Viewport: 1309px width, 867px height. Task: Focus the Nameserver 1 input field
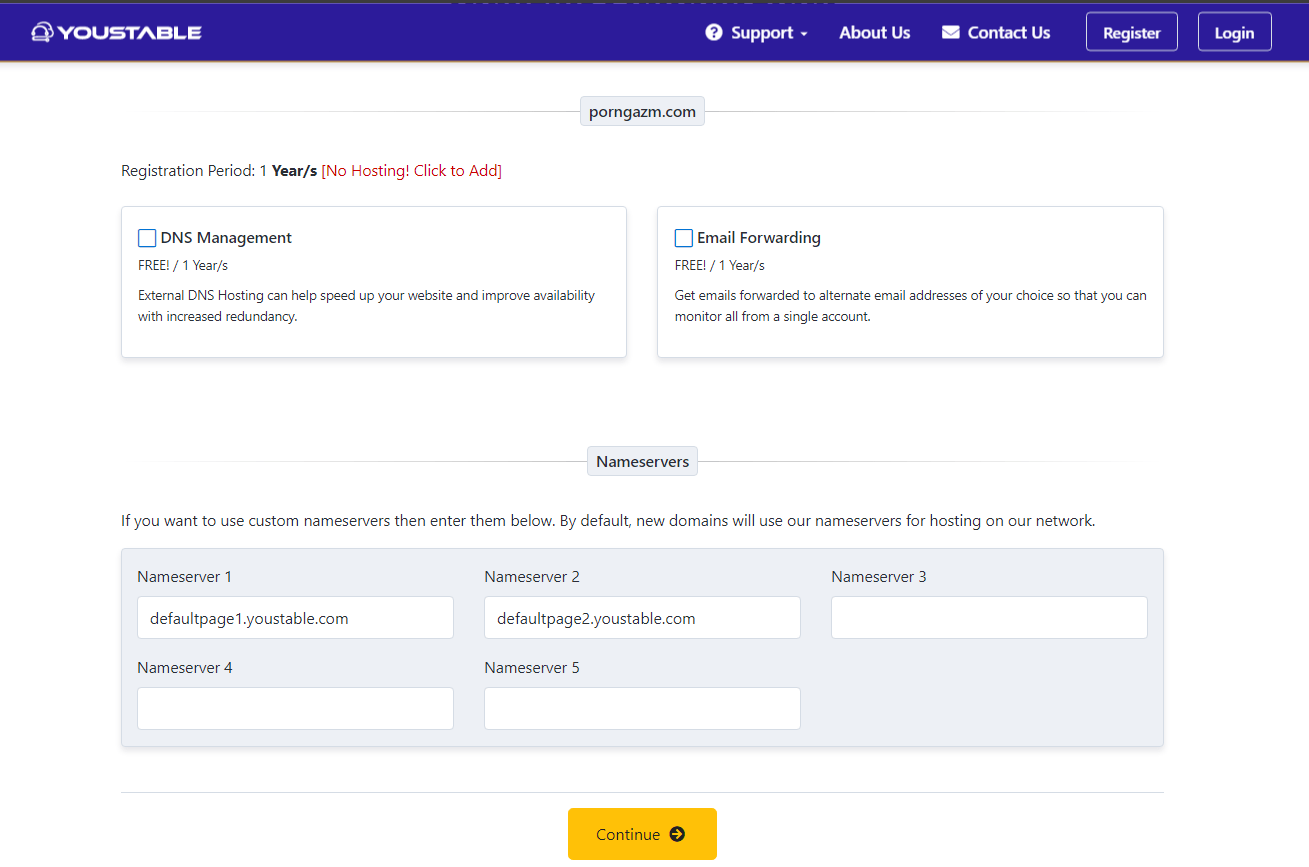click(x=295, y=618)
